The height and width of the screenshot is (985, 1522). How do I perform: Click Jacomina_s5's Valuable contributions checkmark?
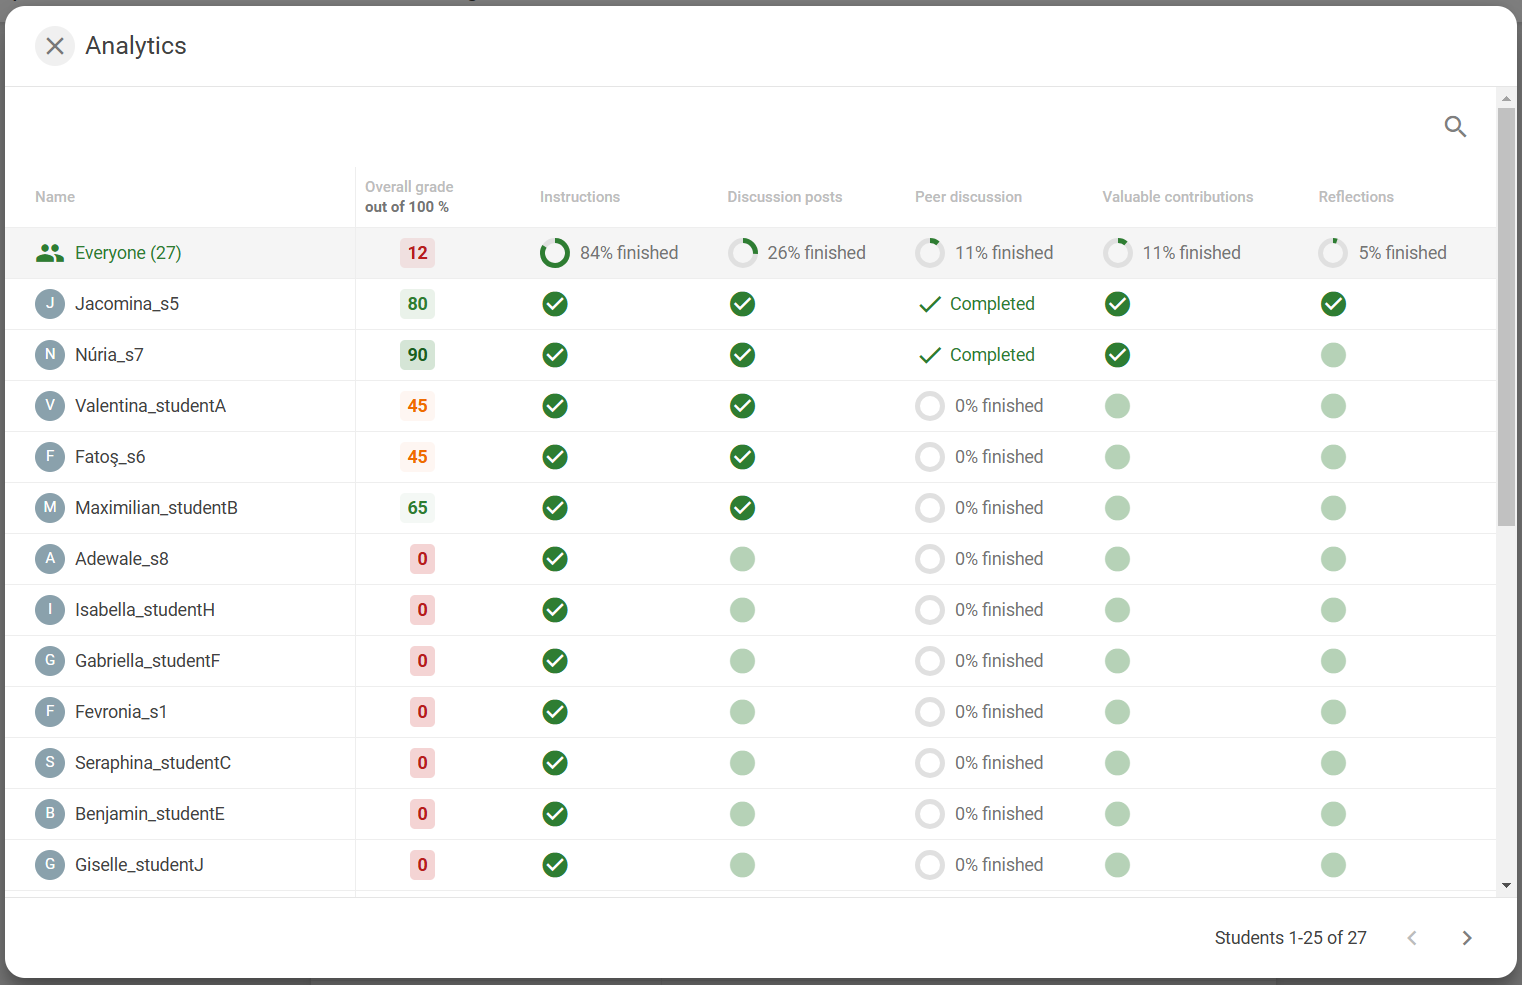[x=1117, y=304]
